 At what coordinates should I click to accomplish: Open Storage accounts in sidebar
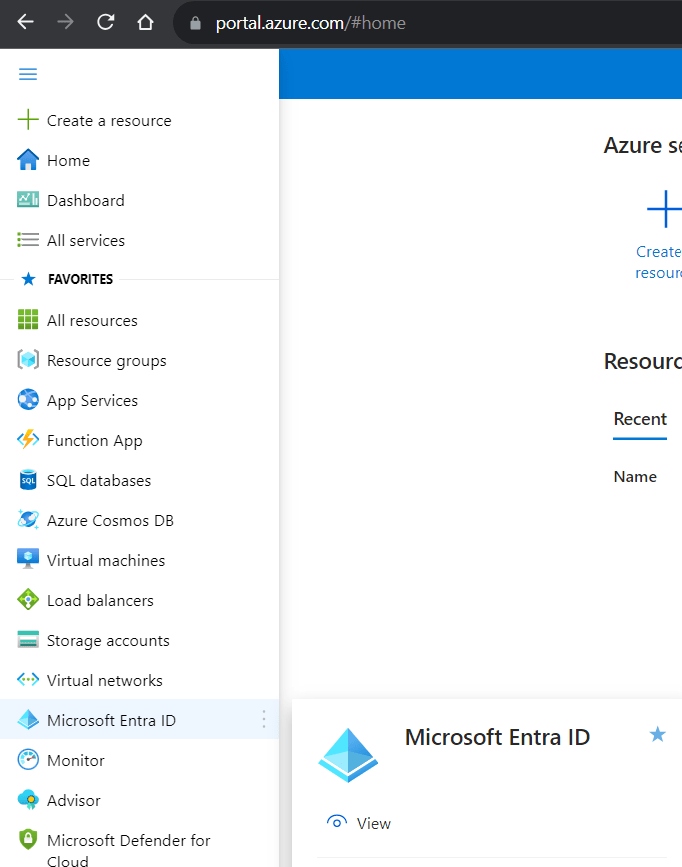click(x=108, y=640)
